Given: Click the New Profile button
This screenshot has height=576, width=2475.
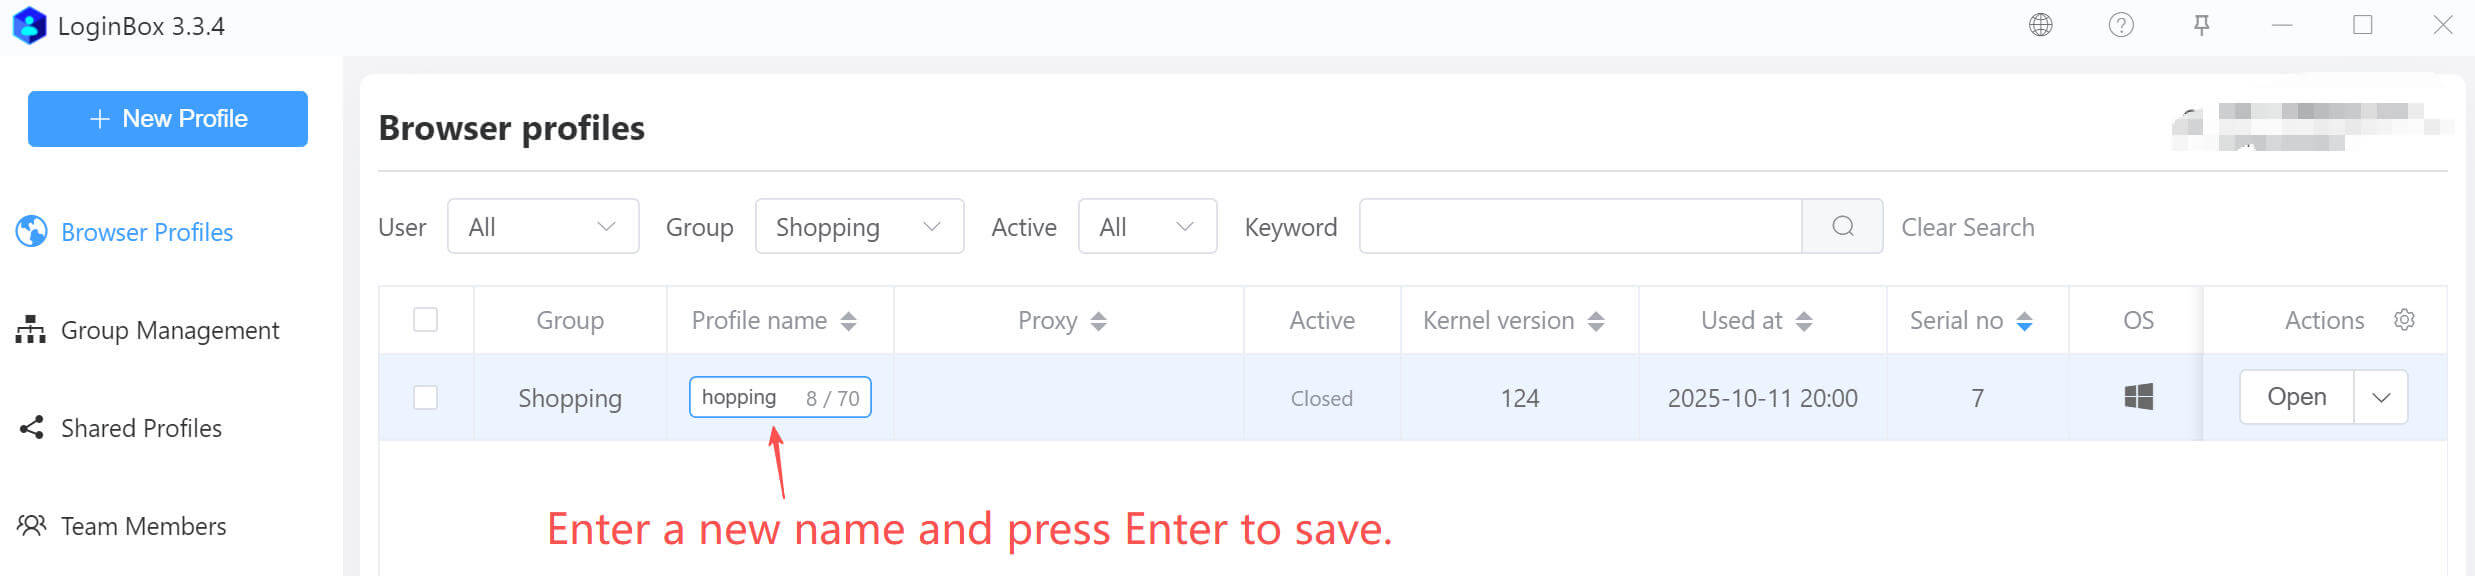Looking at the screenshot, I should (168, 119).
